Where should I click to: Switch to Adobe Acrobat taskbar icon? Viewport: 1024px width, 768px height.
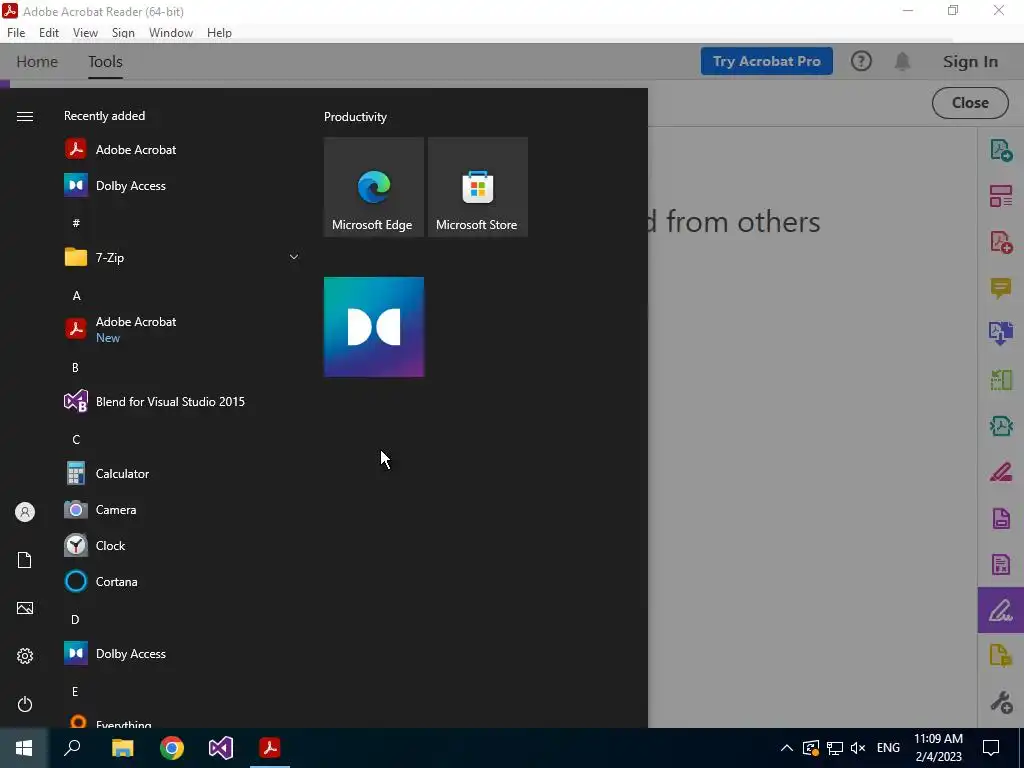point(270,748)
